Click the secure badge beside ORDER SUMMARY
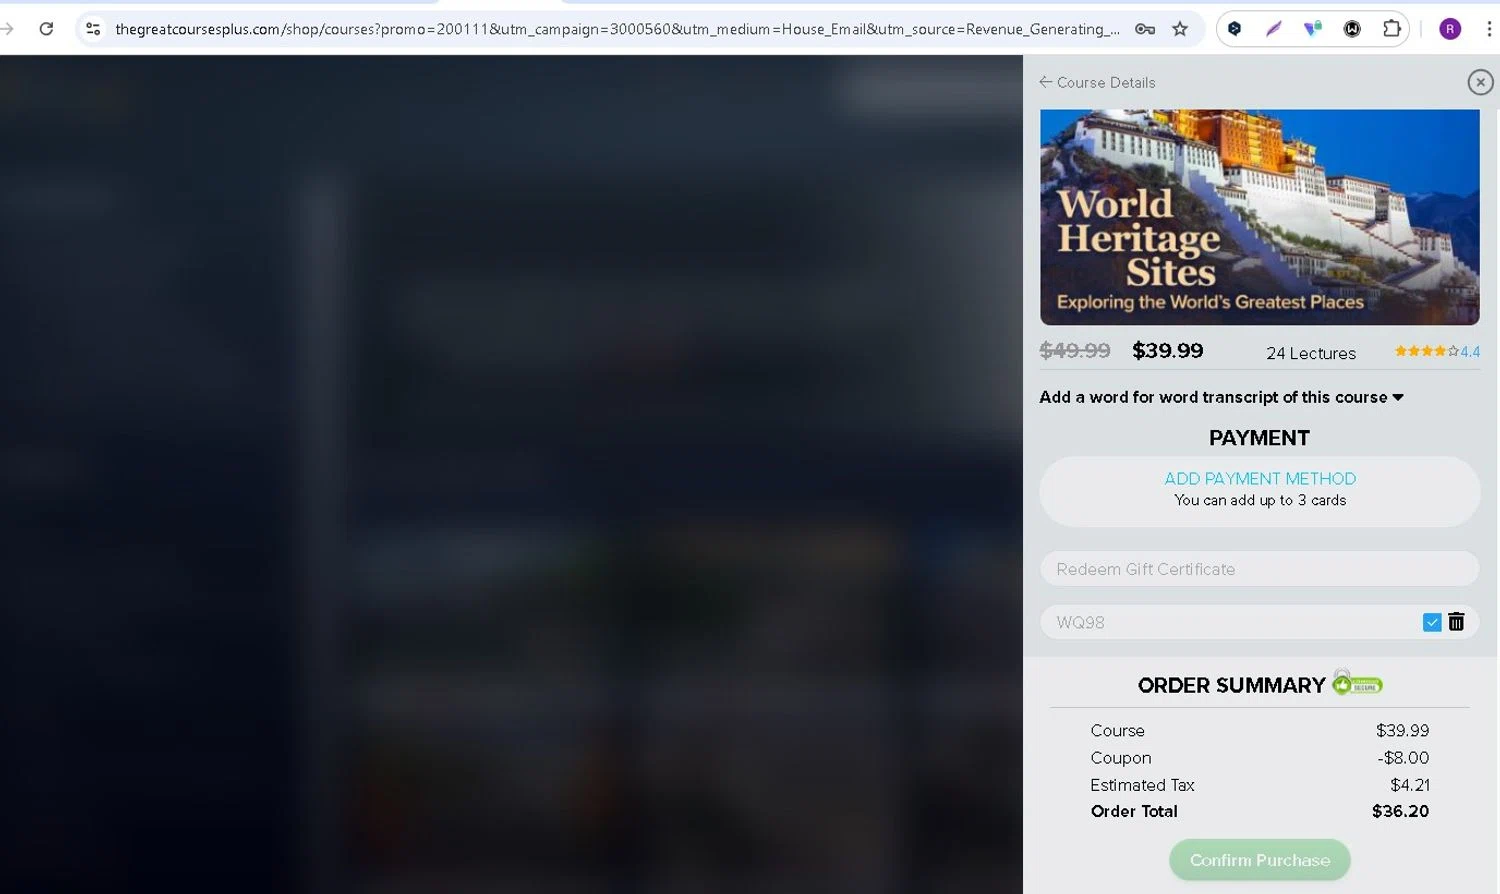Viewport: 1500px width, 894px height. pos(1358,684)
